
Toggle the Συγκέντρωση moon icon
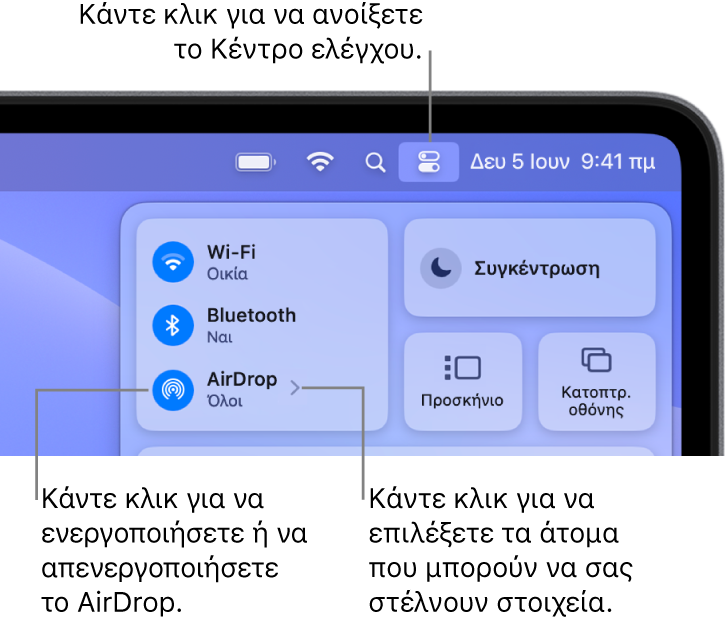[x=441, y=268]
